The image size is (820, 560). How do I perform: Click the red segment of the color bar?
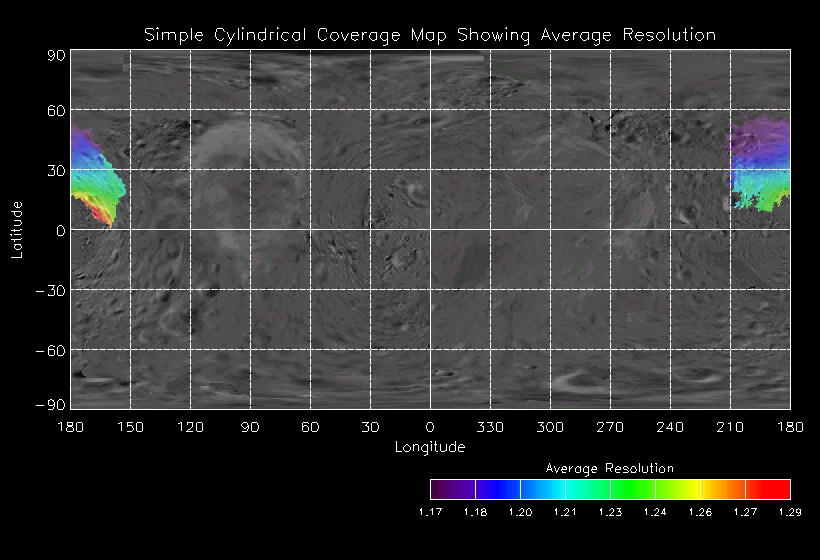click(x=768, y=489)
